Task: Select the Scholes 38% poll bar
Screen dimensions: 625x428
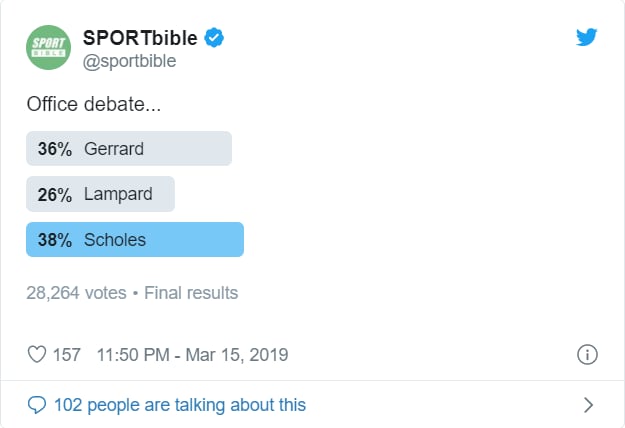Action: [x=135, y=240]
